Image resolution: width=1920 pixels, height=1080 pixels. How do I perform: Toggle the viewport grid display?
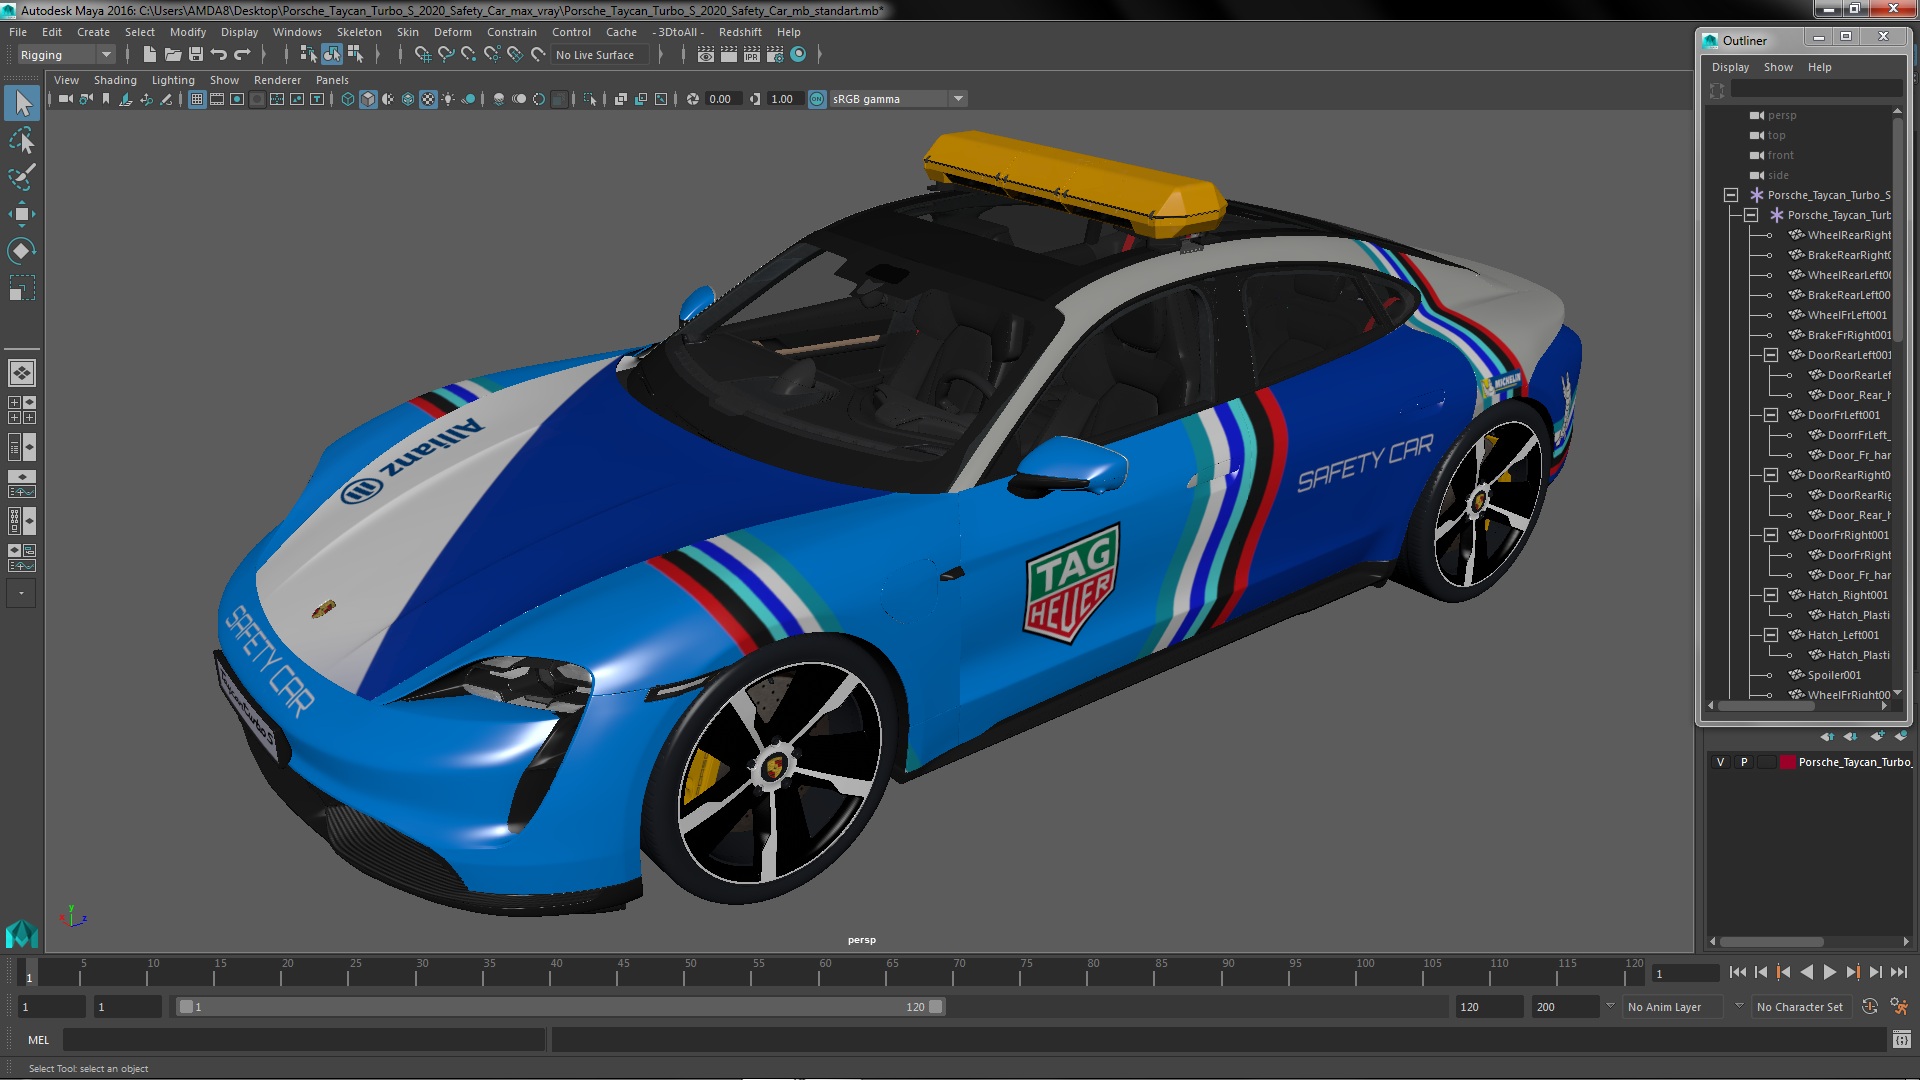[197, 99]
